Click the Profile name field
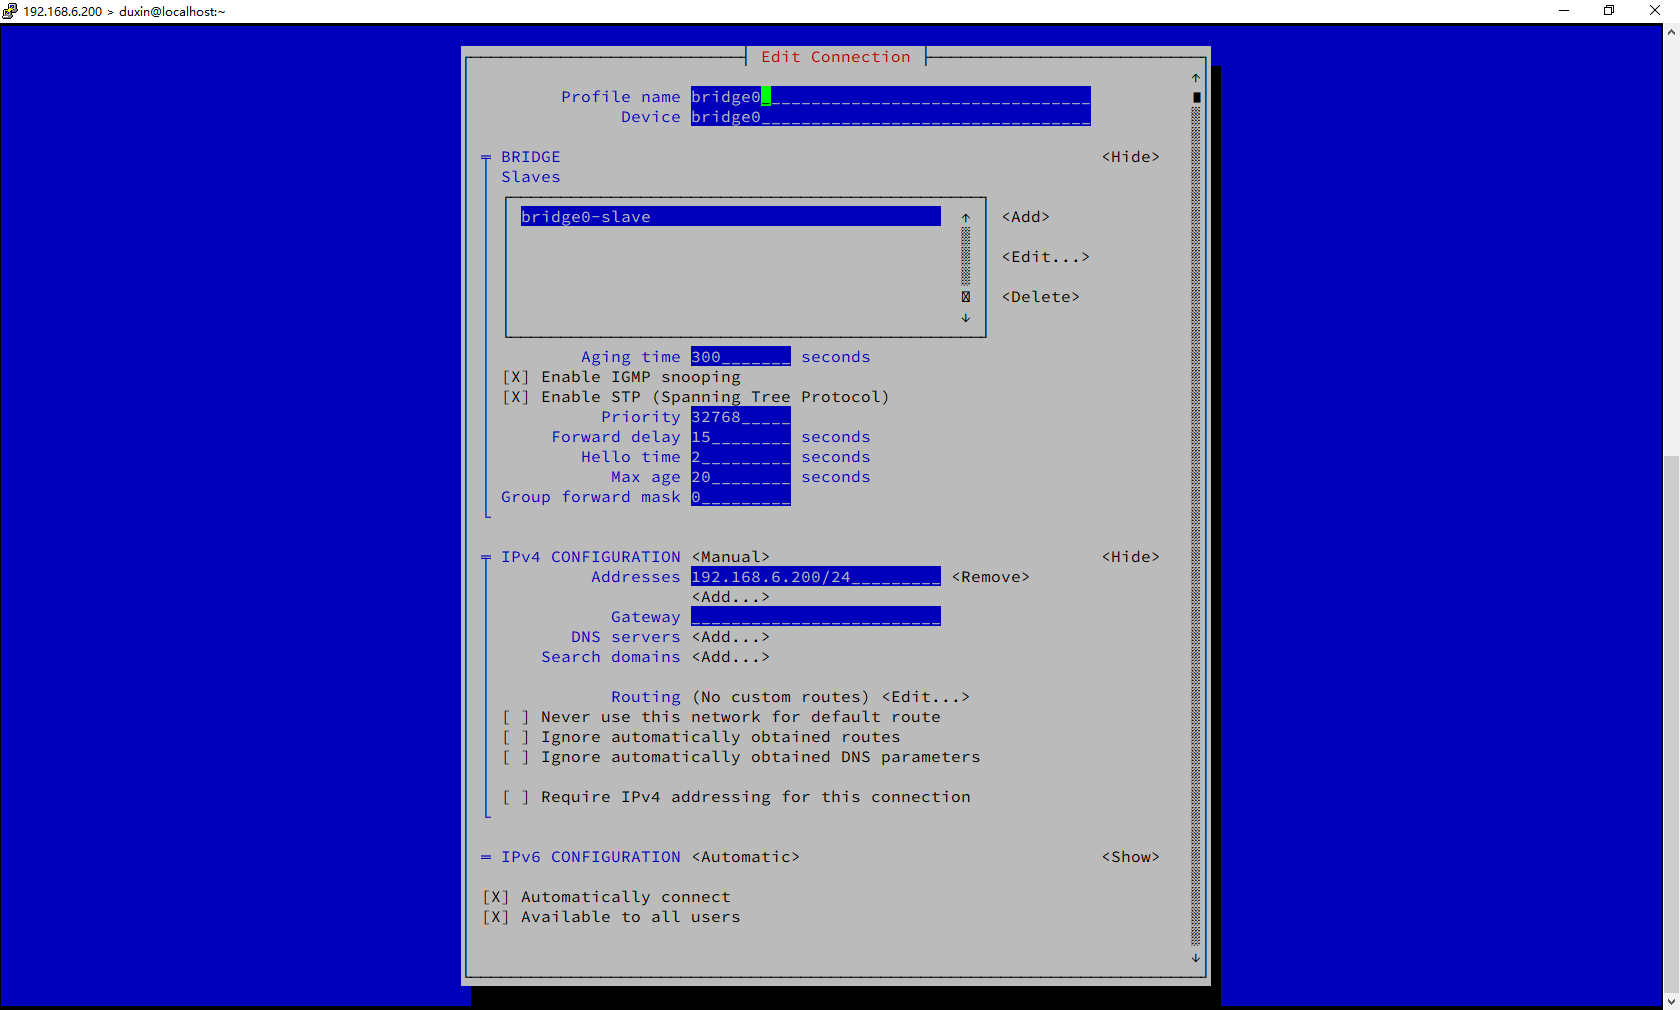1680x1010 pixels. pyautogui.click(x=891, y=97)
